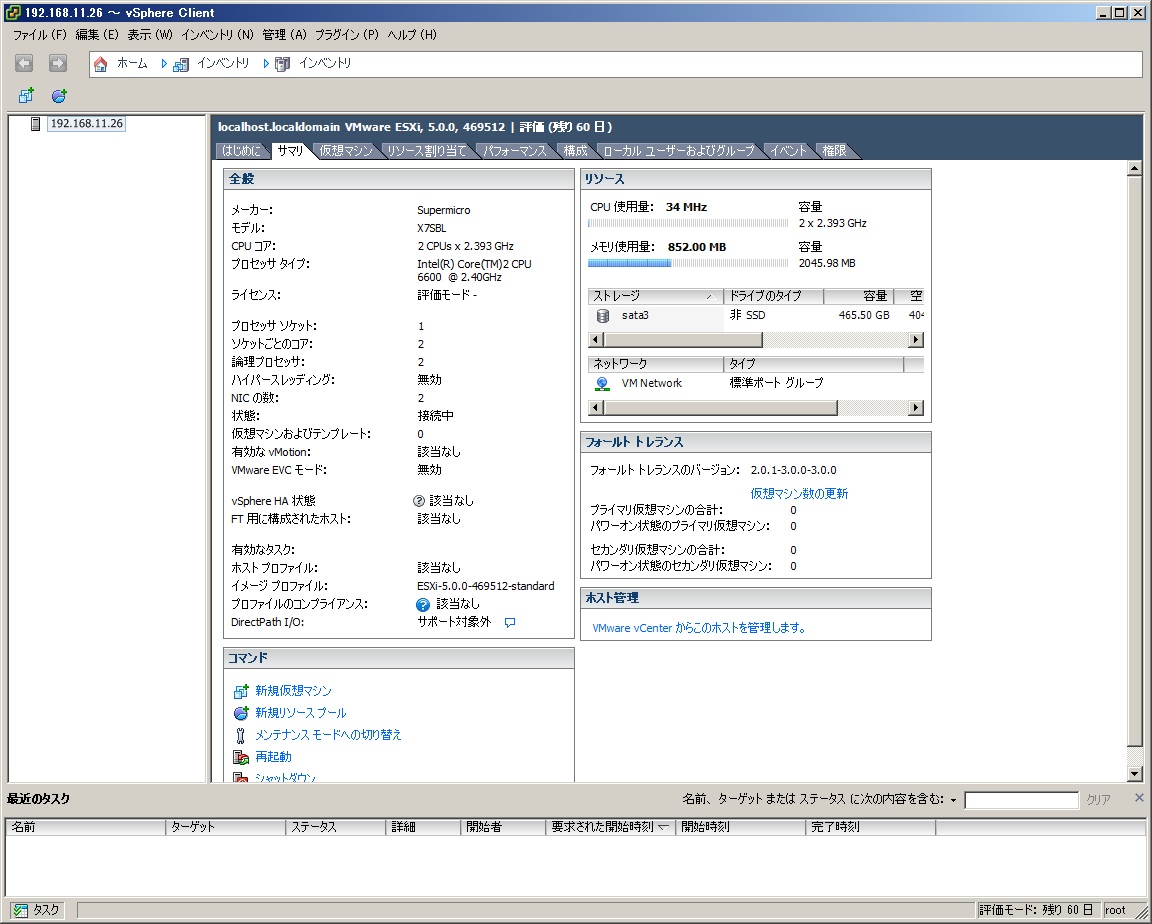Click 新規リソース プール command link
This screenshot has width=1152, height=924.
[300, 713]
